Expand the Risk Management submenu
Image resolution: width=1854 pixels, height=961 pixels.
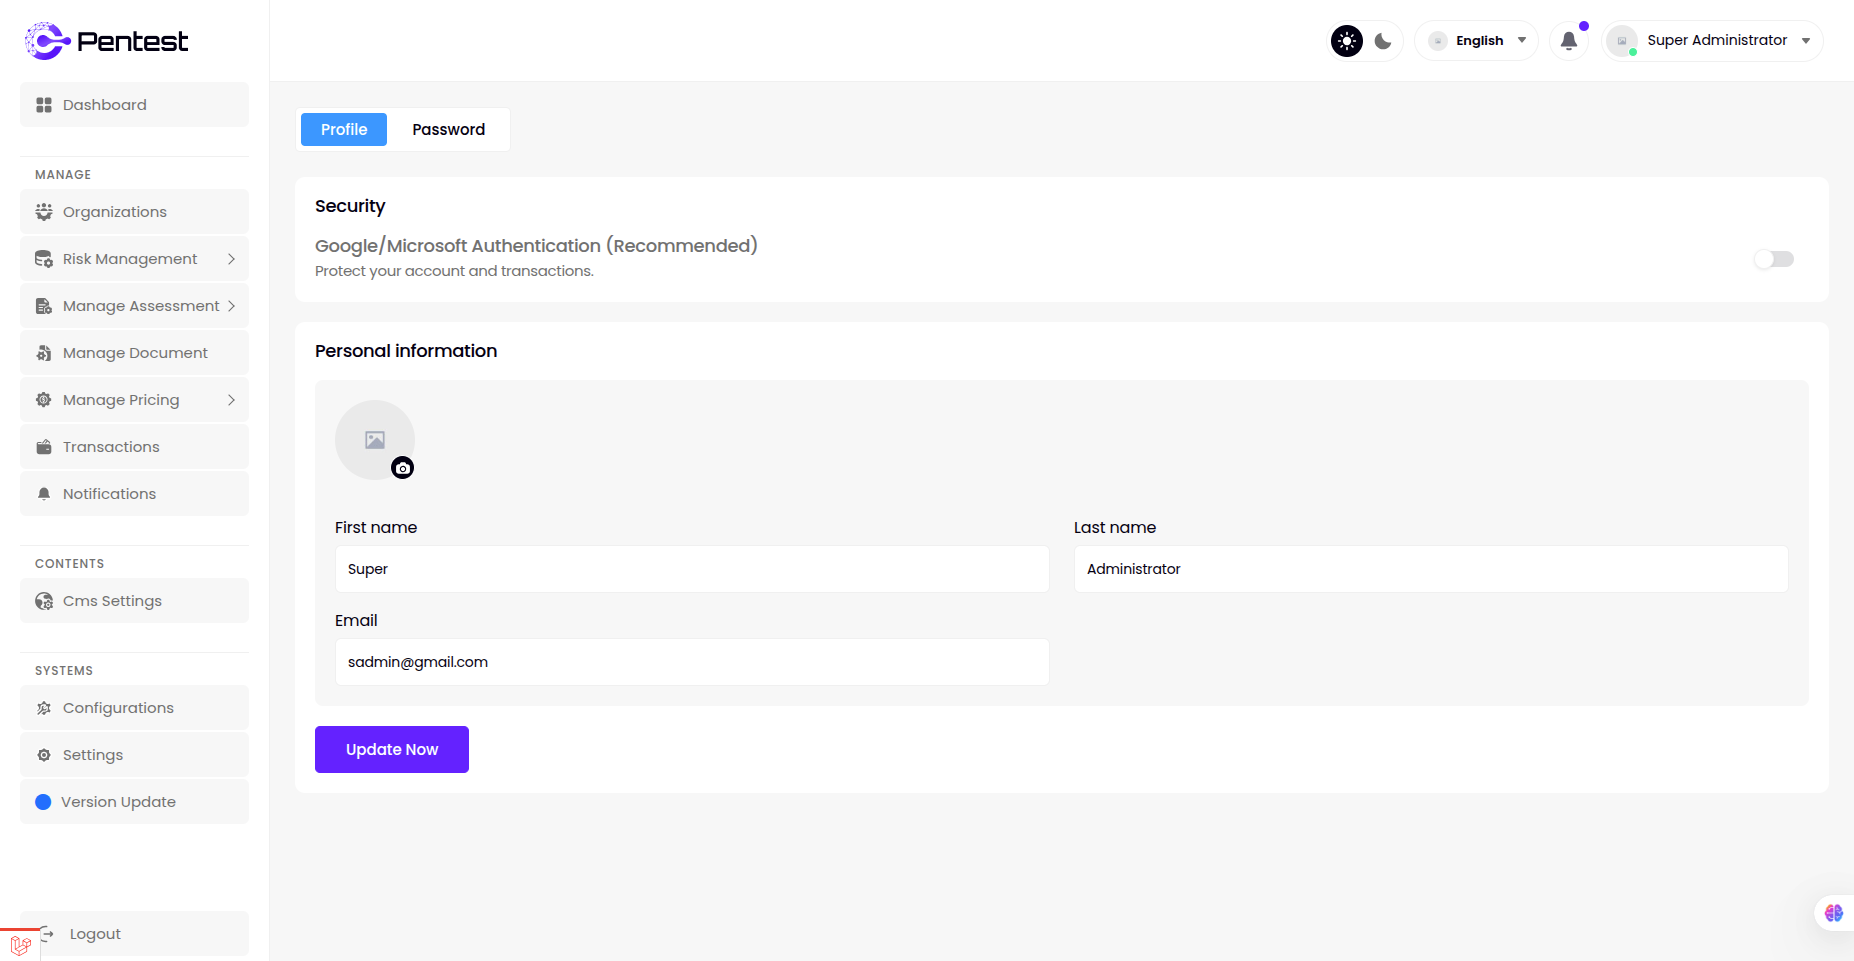point(231,259)
